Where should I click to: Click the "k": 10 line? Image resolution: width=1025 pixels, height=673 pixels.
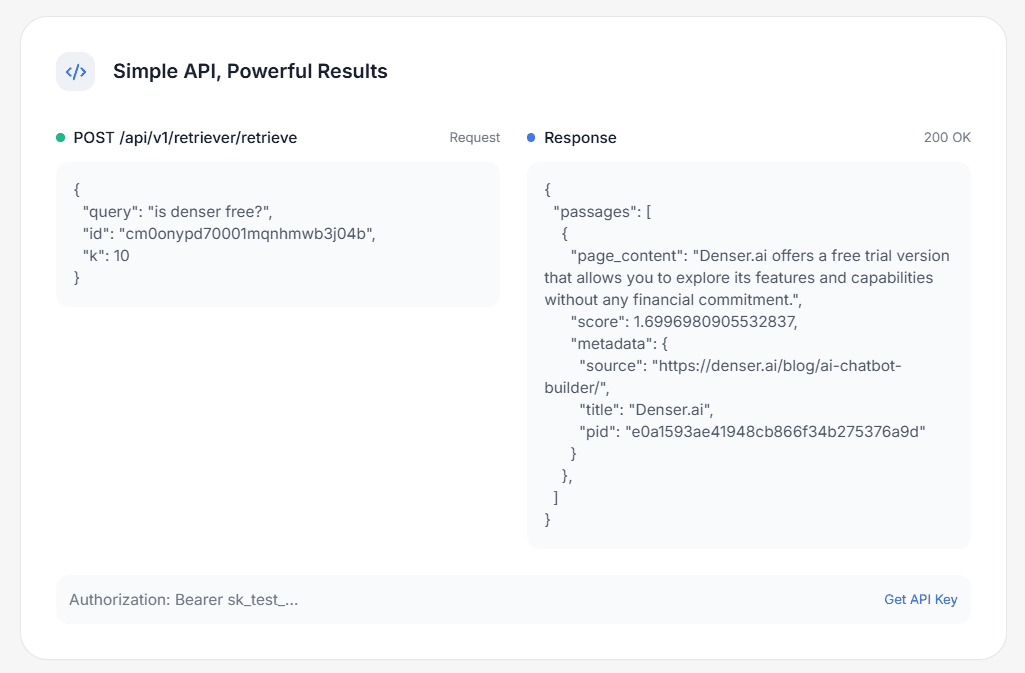pyautogui.click(x=106, y=255)
